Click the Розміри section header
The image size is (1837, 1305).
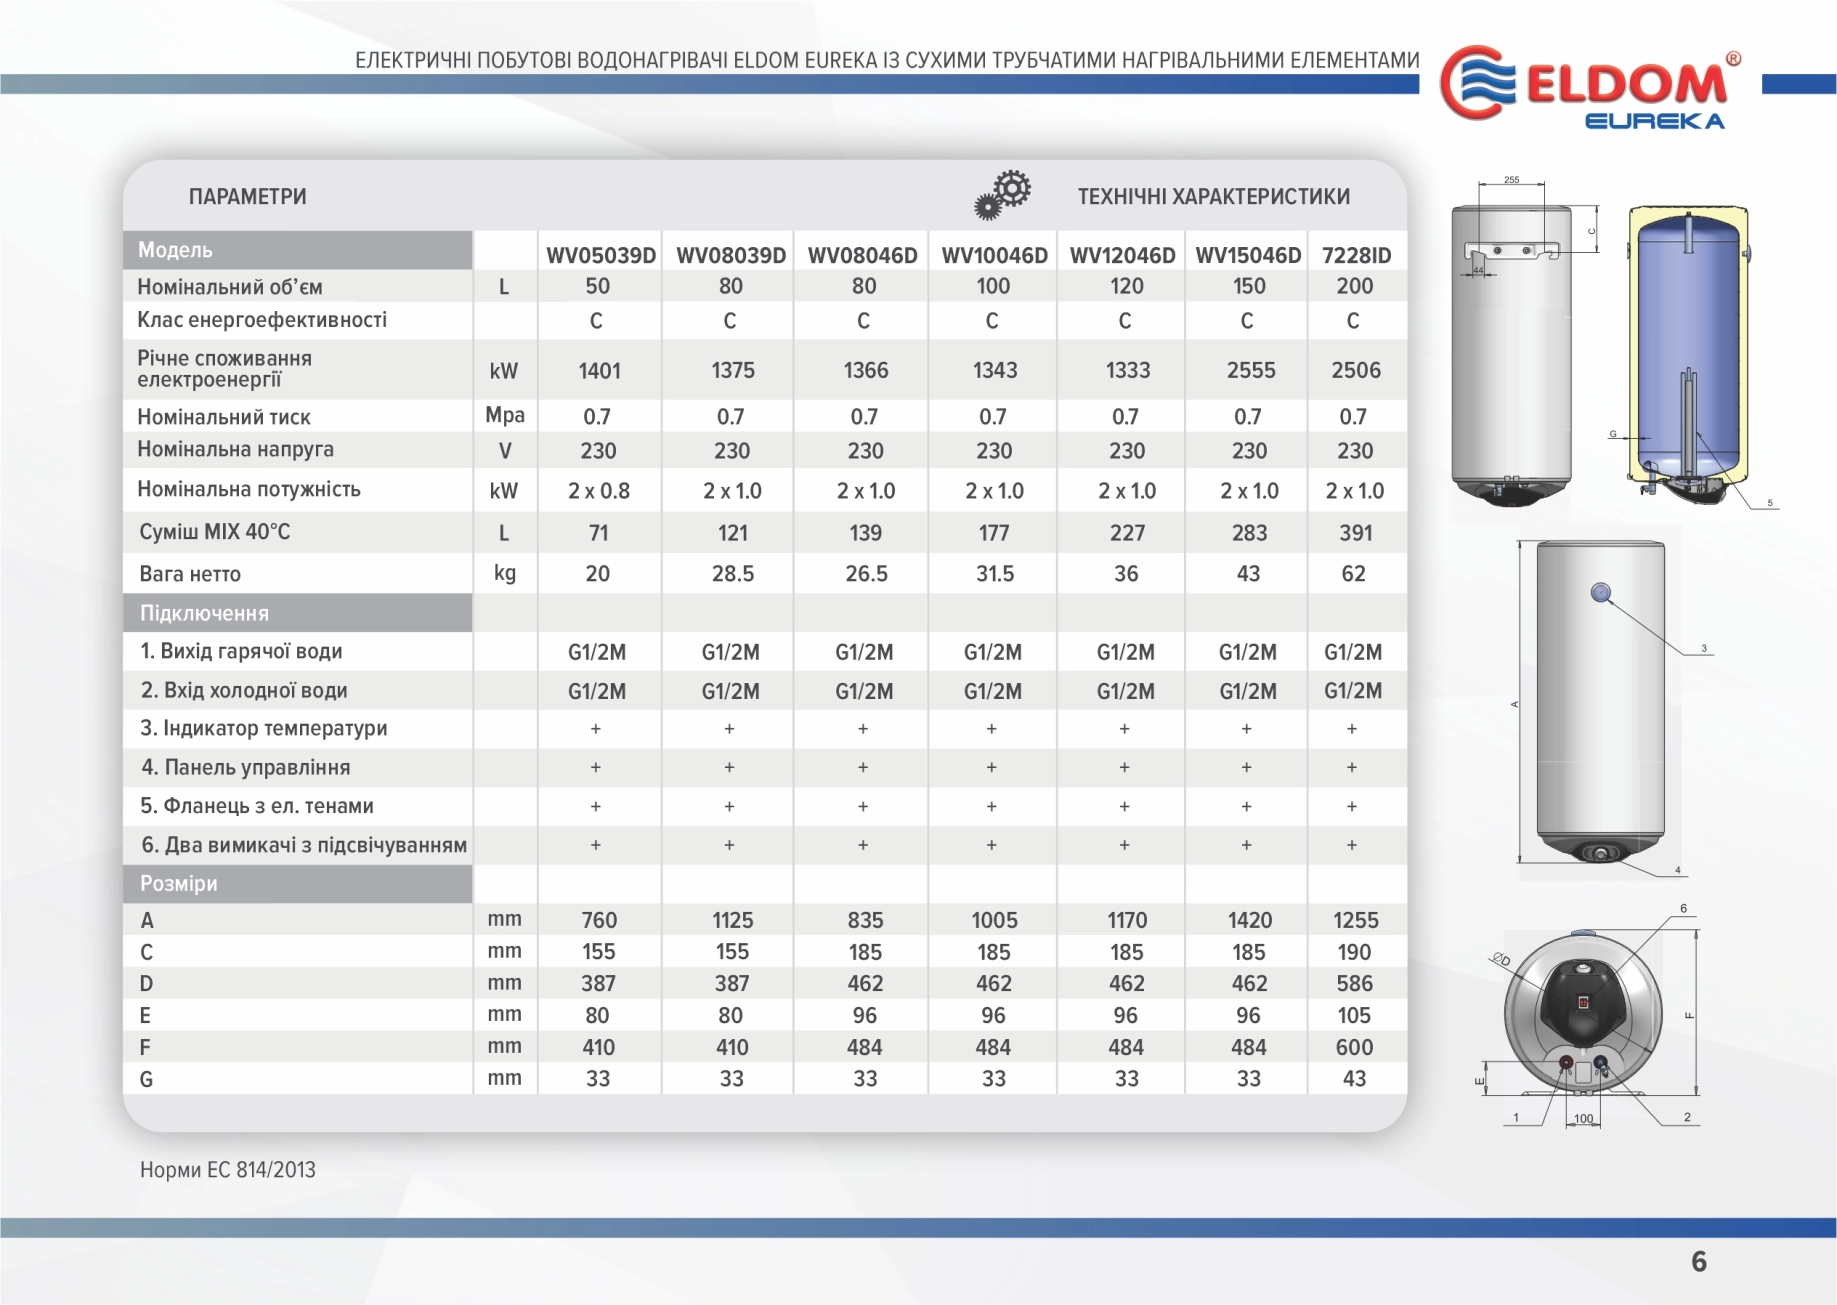coord(298,884)
